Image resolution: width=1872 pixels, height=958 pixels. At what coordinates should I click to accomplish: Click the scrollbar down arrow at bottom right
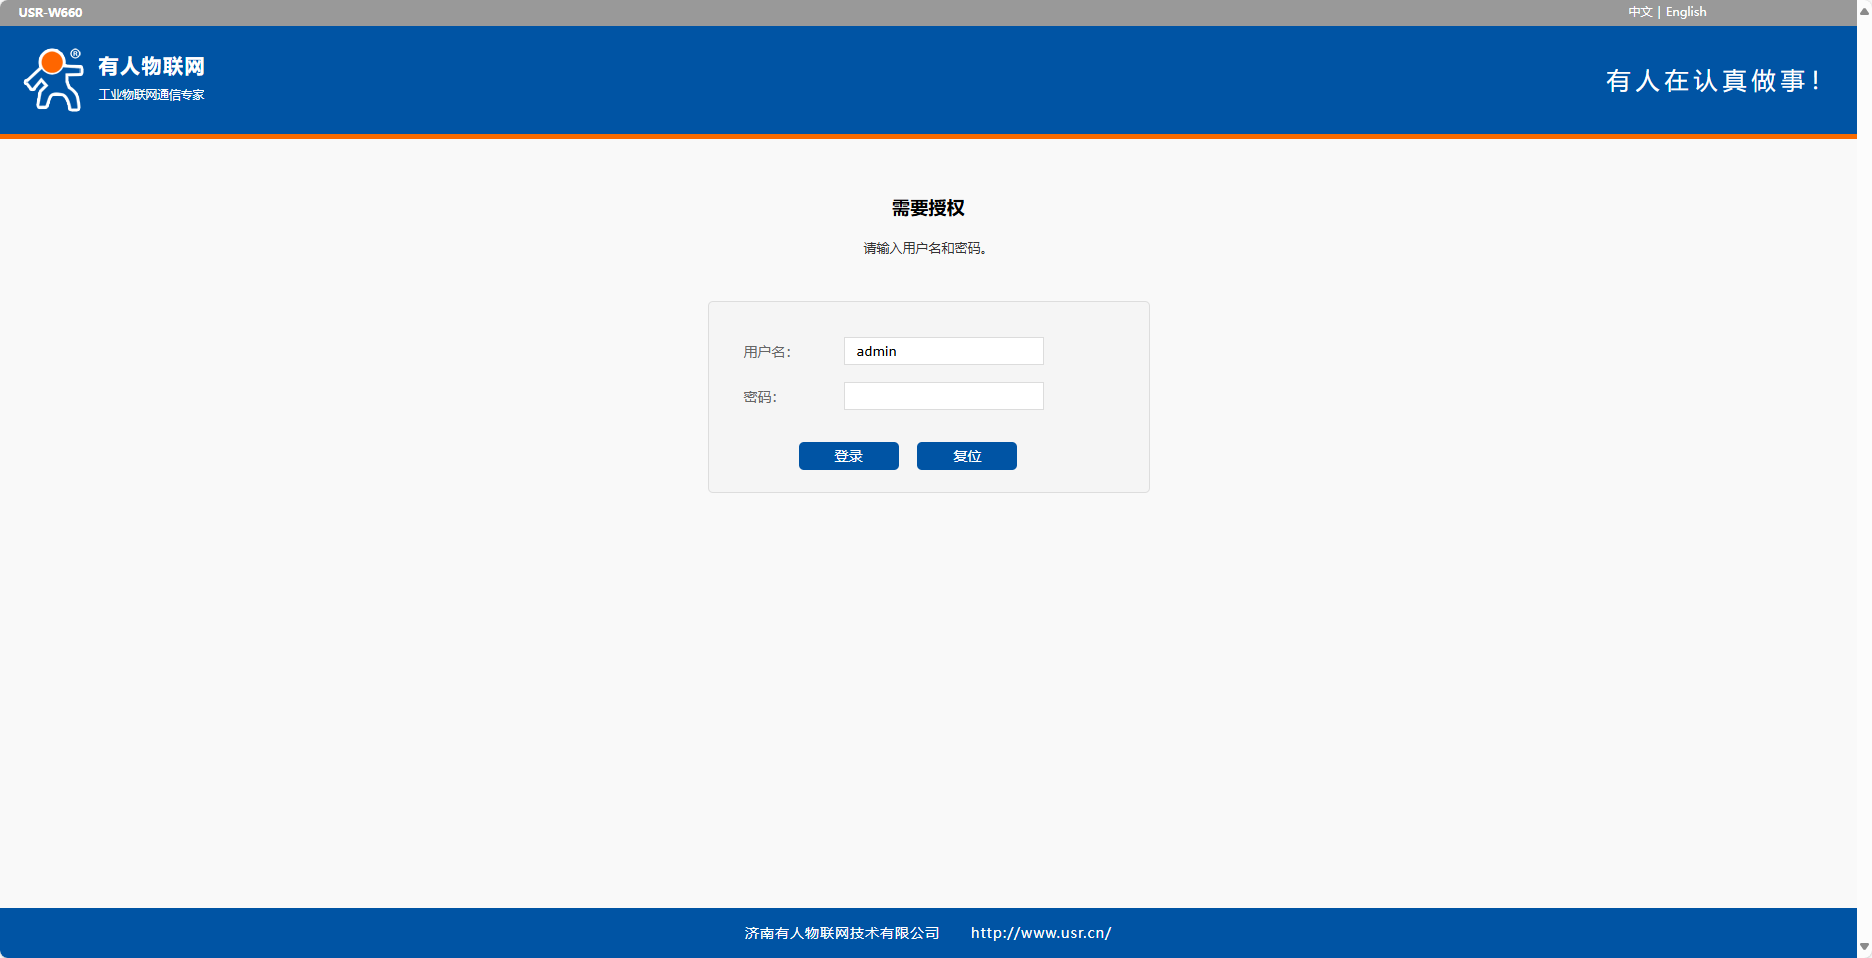click(x=1864, y=947)
